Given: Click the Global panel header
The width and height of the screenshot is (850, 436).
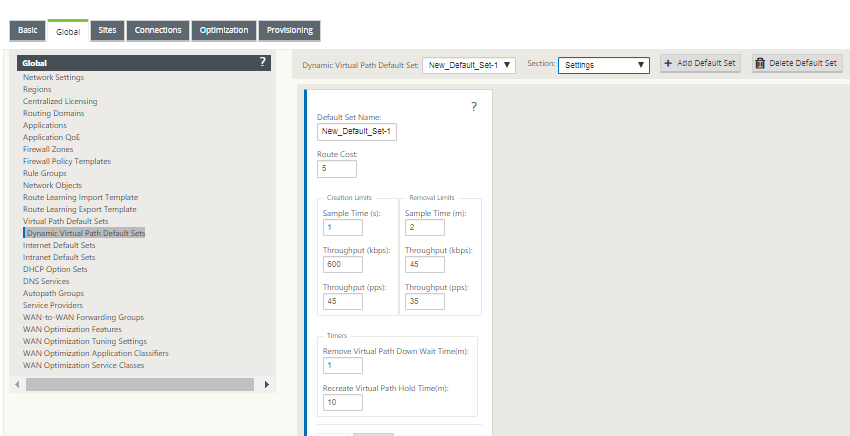Looking at the screenshot, I should (144, 63).
